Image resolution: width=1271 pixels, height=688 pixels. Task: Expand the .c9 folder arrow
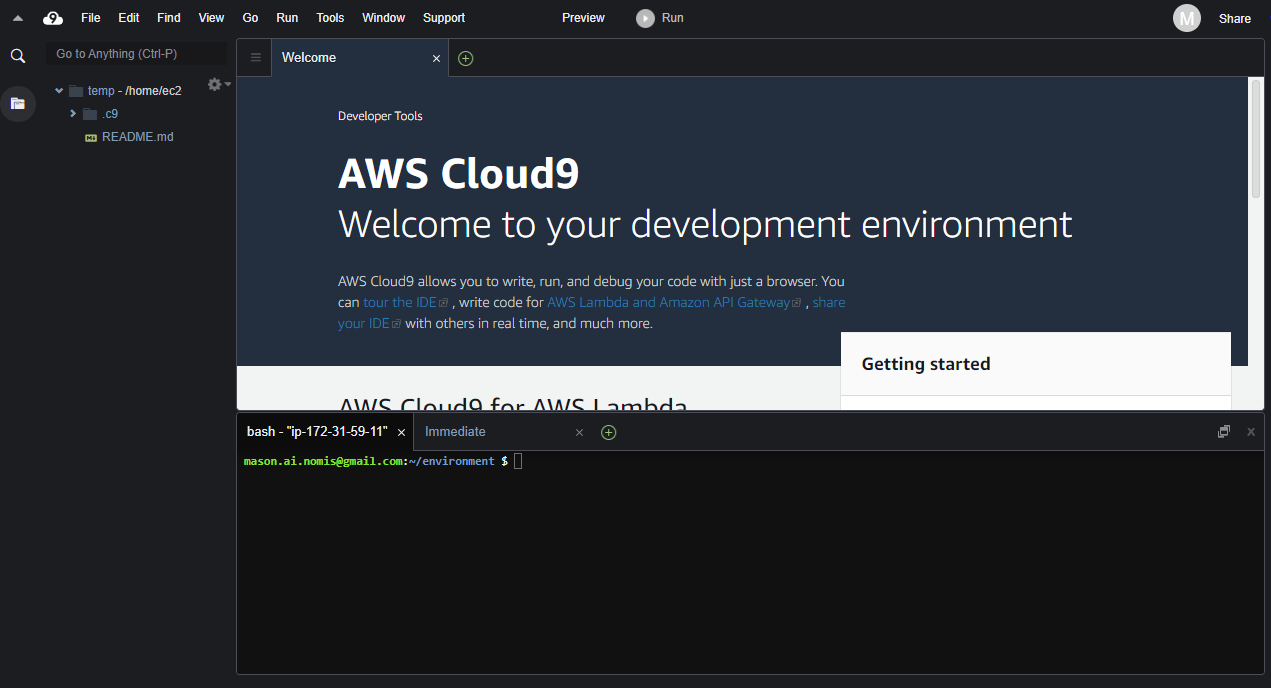73,114
